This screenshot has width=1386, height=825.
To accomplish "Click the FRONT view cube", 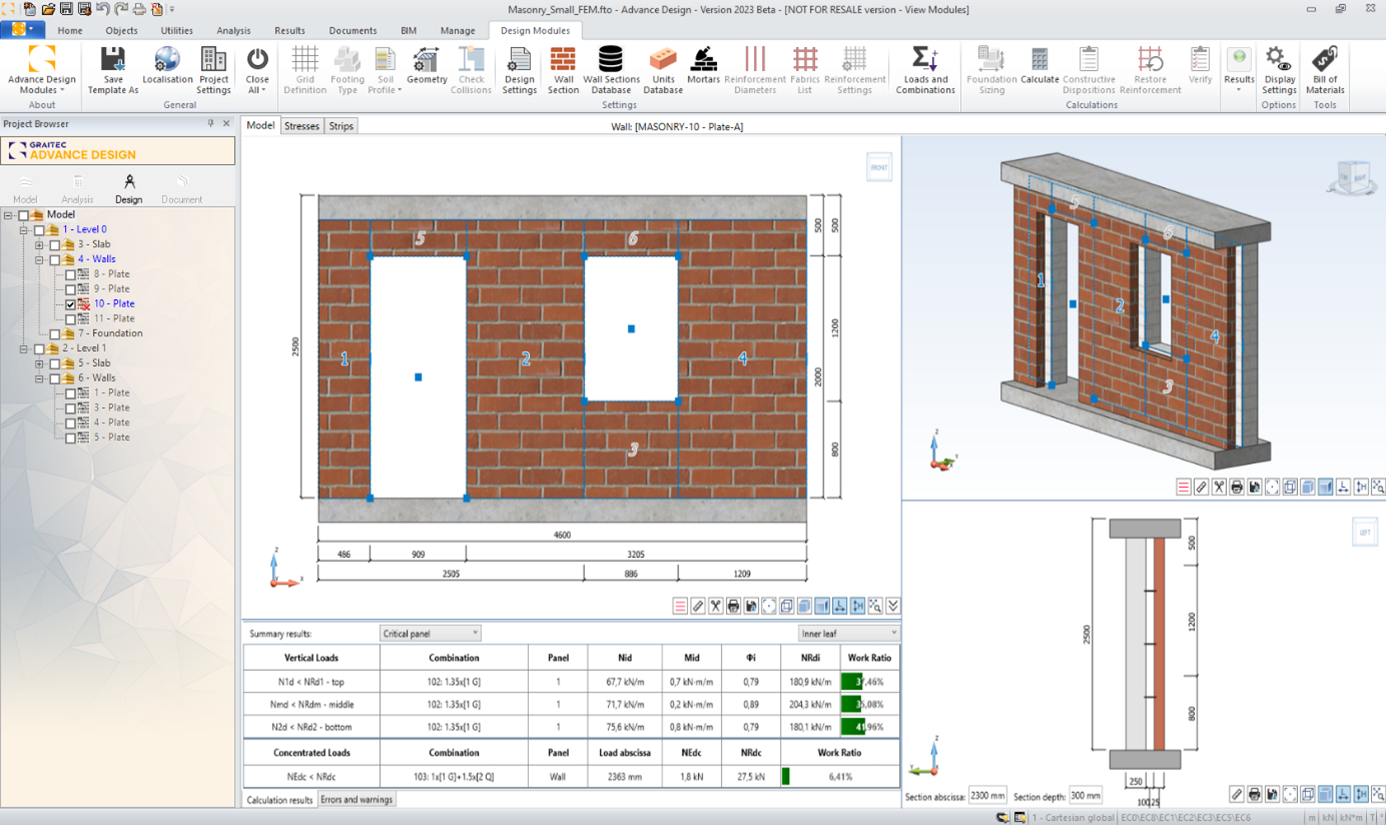I will pyautogui.click(x=879, y=167).
